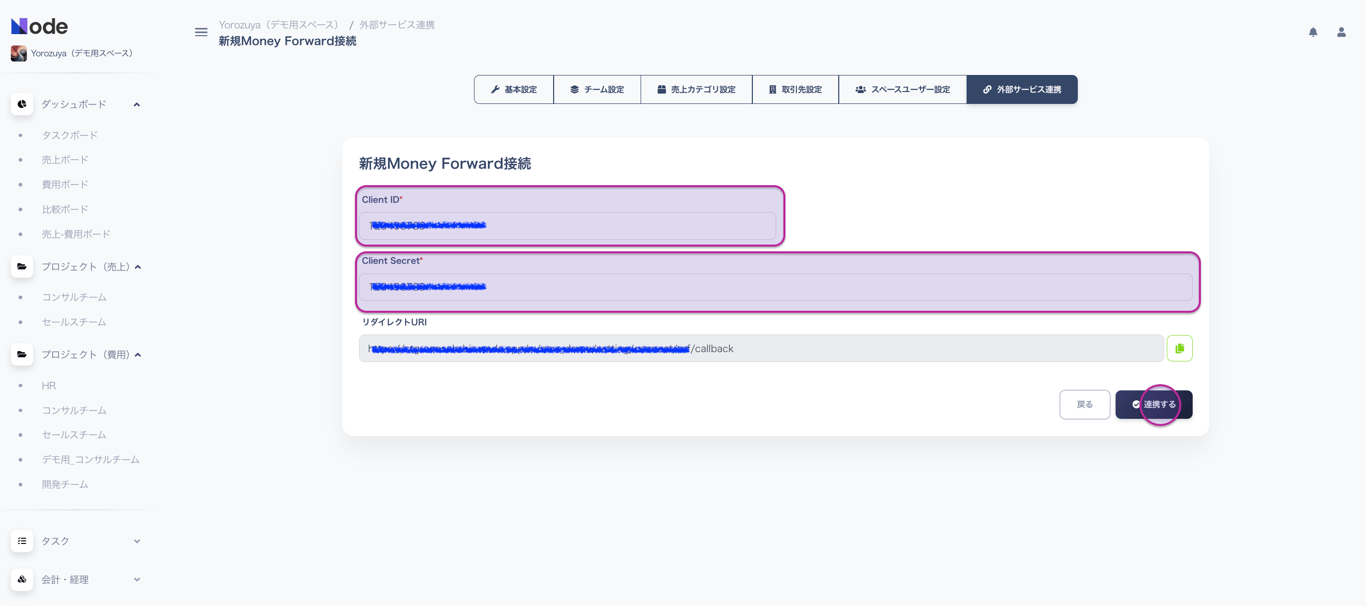Open デモ用_コンサルチーム in the sidebar
This screenshot has height=606, width=1366.
[x=91, y=459]
